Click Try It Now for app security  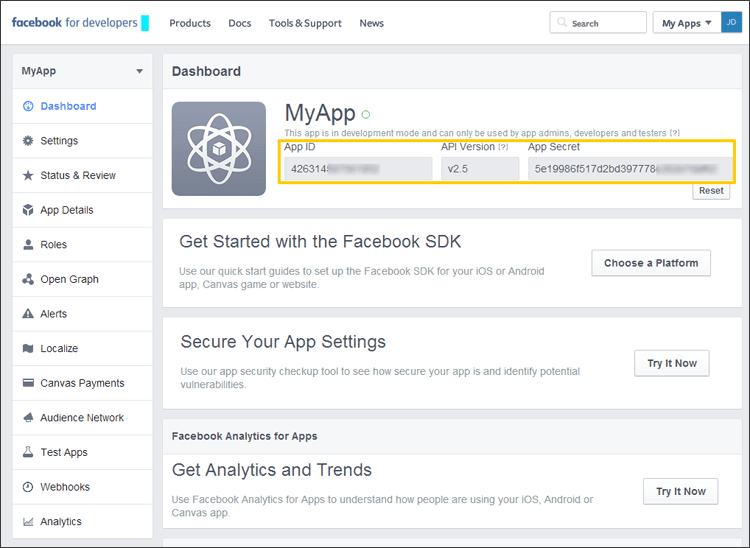coord(671,363)
